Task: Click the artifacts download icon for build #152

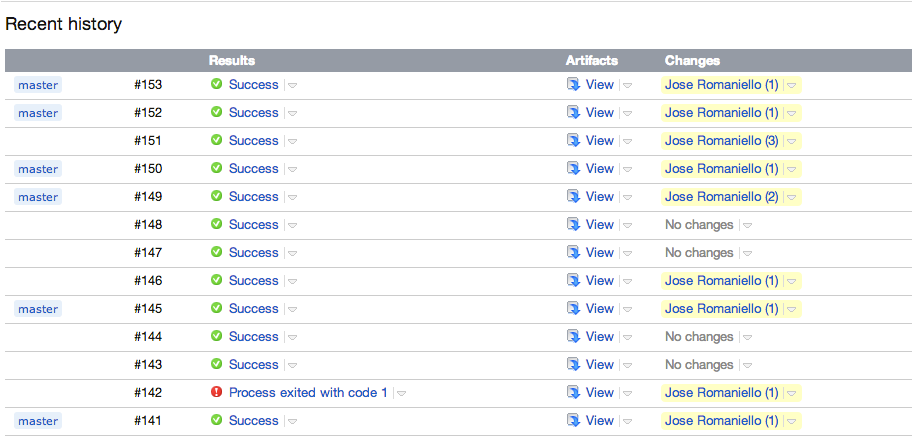Action: 573,113
